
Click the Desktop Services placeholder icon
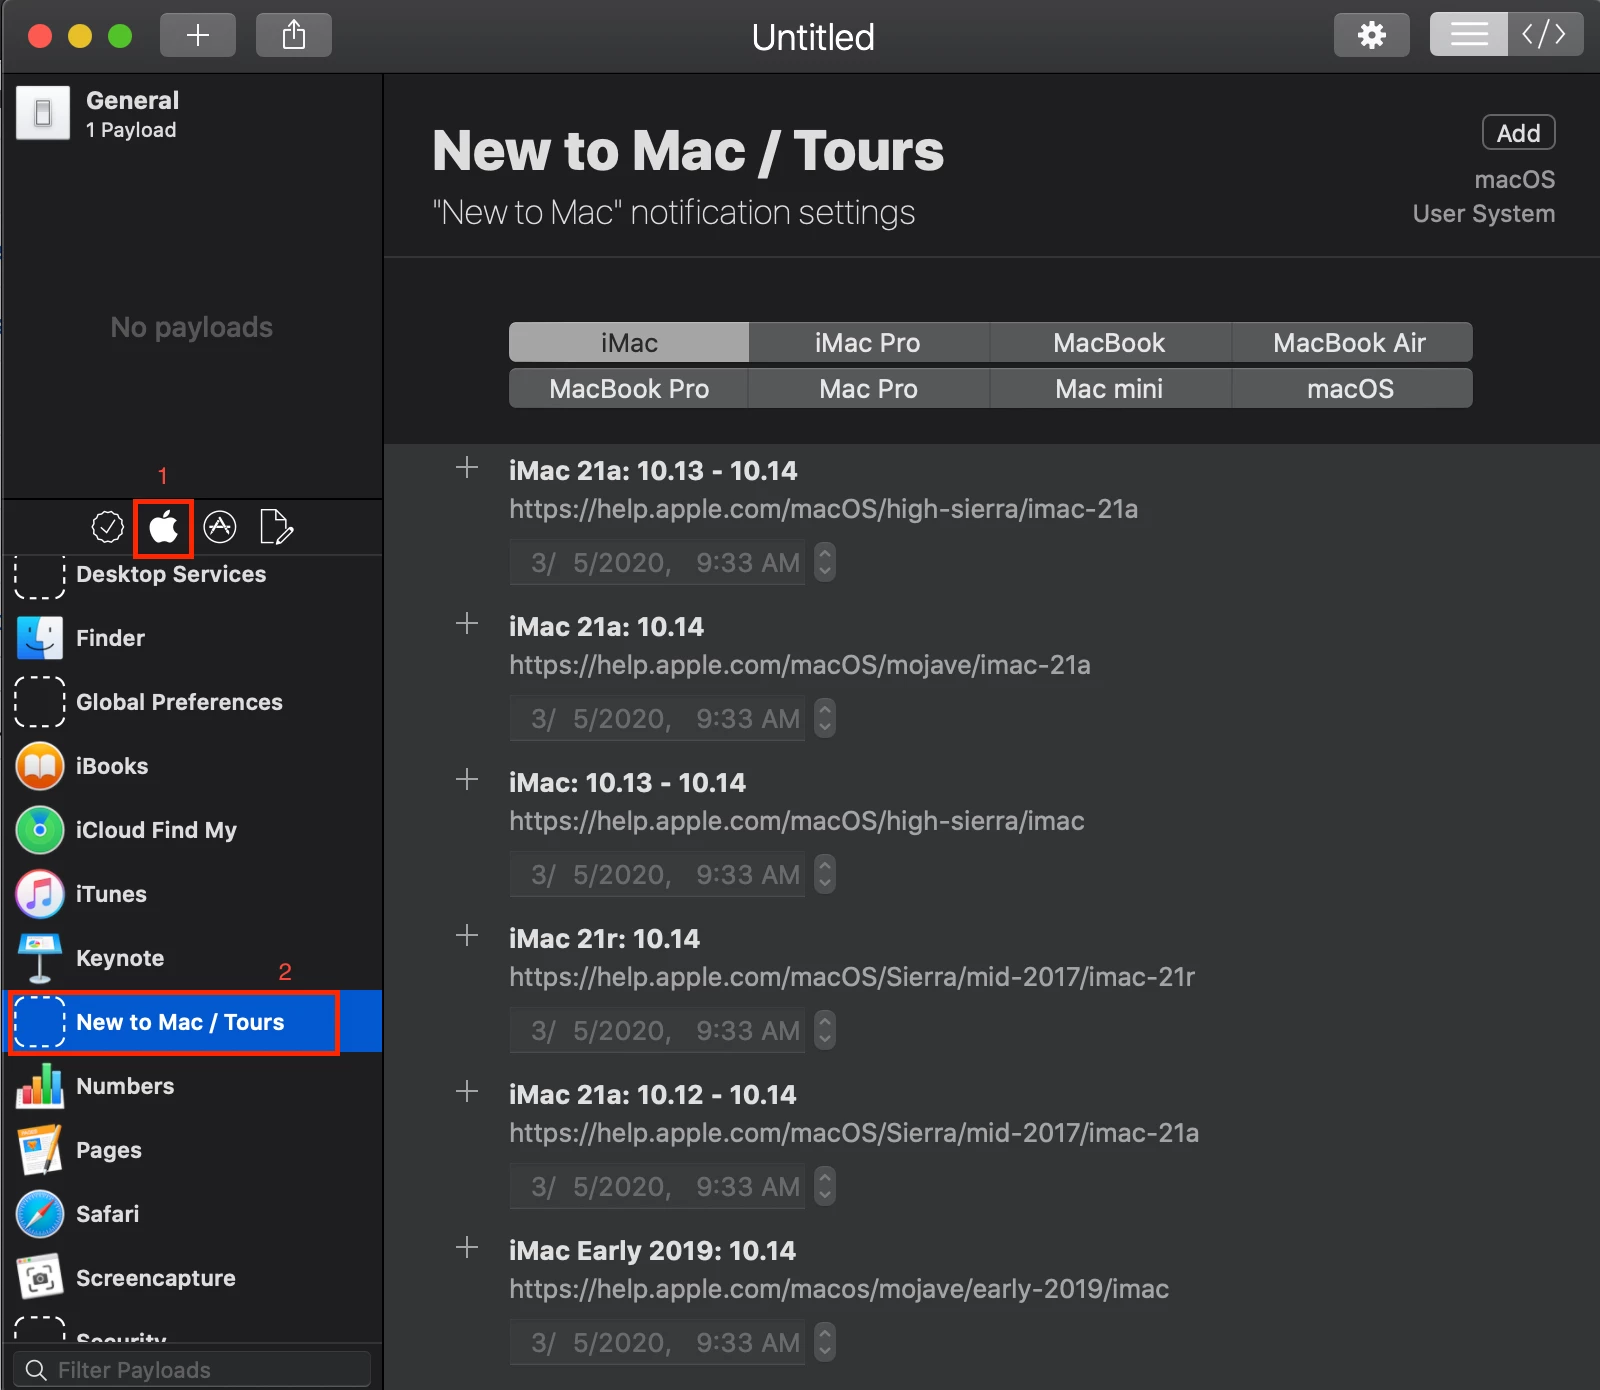point(40,576)
